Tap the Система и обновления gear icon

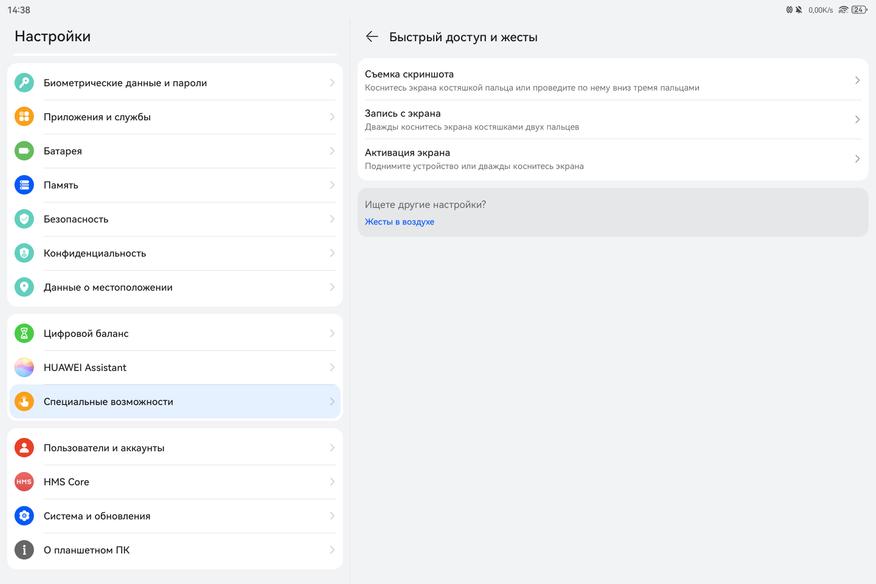(x=24, y=516)
